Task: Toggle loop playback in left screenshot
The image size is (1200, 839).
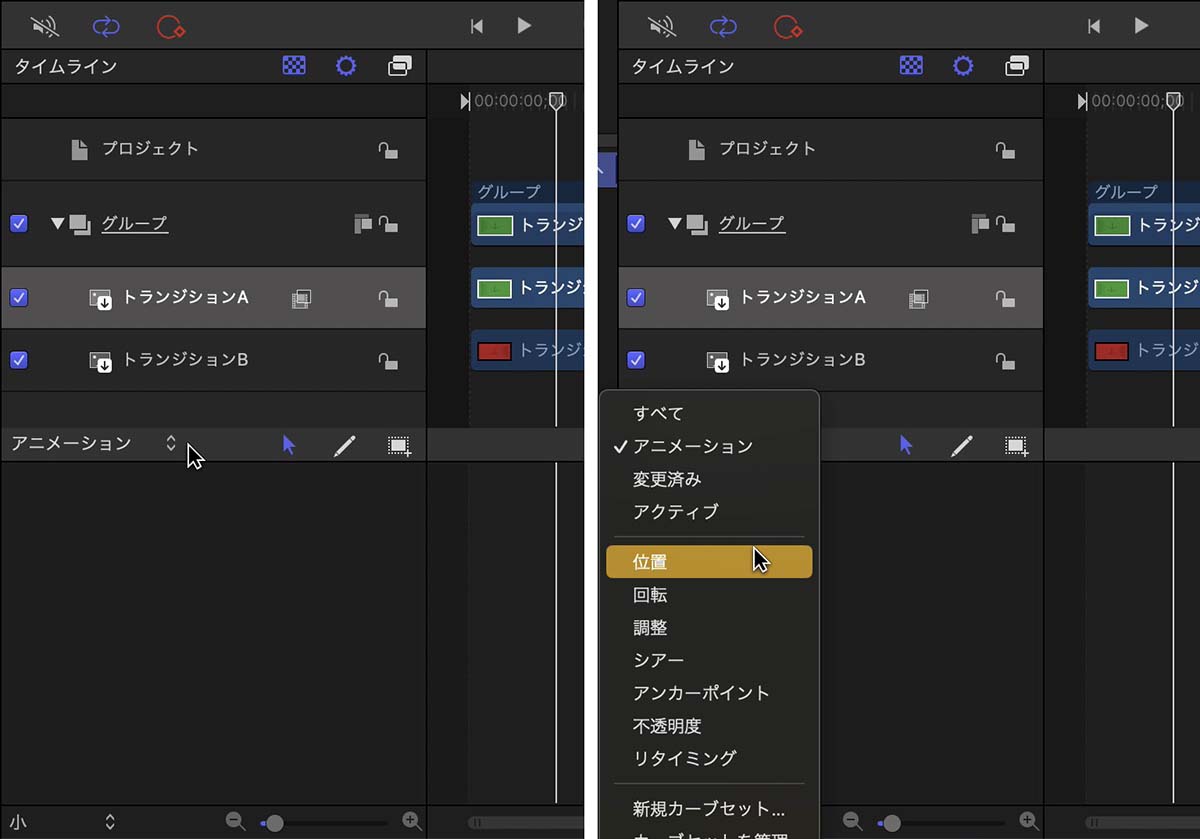Action: click(105, 26)
